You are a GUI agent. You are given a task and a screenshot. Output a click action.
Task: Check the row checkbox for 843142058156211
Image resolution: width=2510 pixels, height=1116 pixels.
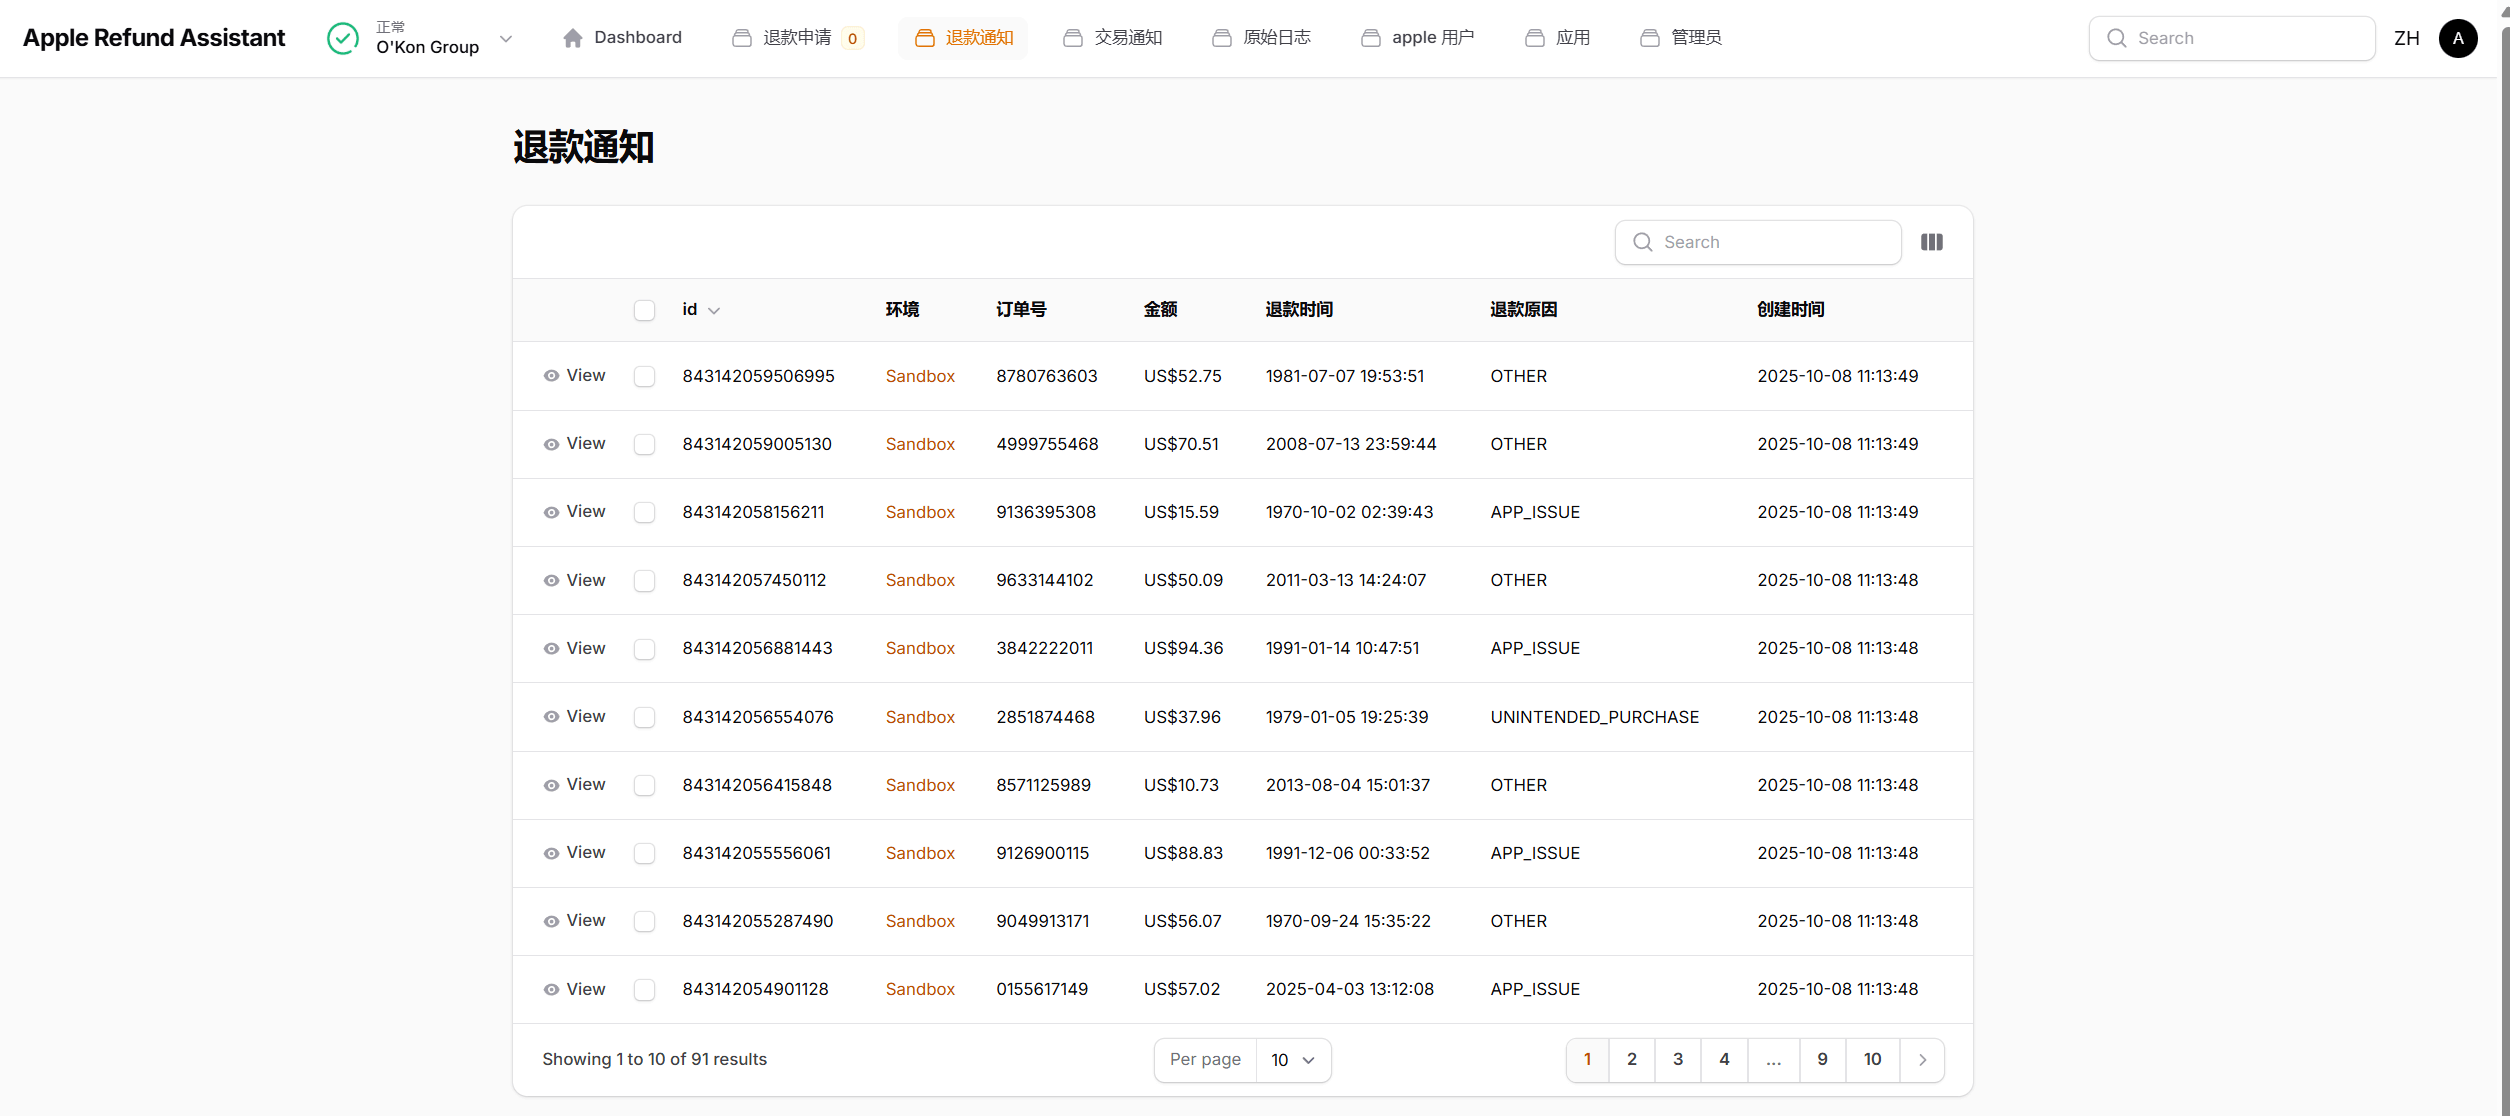644,512
